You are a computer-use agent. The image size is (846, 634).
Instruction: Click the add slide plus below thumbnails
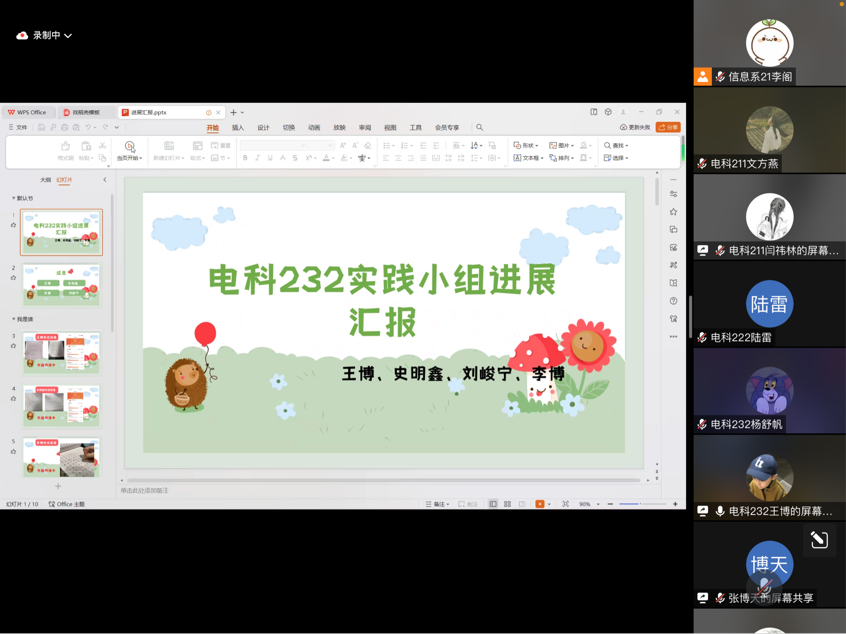click(58, 486)
